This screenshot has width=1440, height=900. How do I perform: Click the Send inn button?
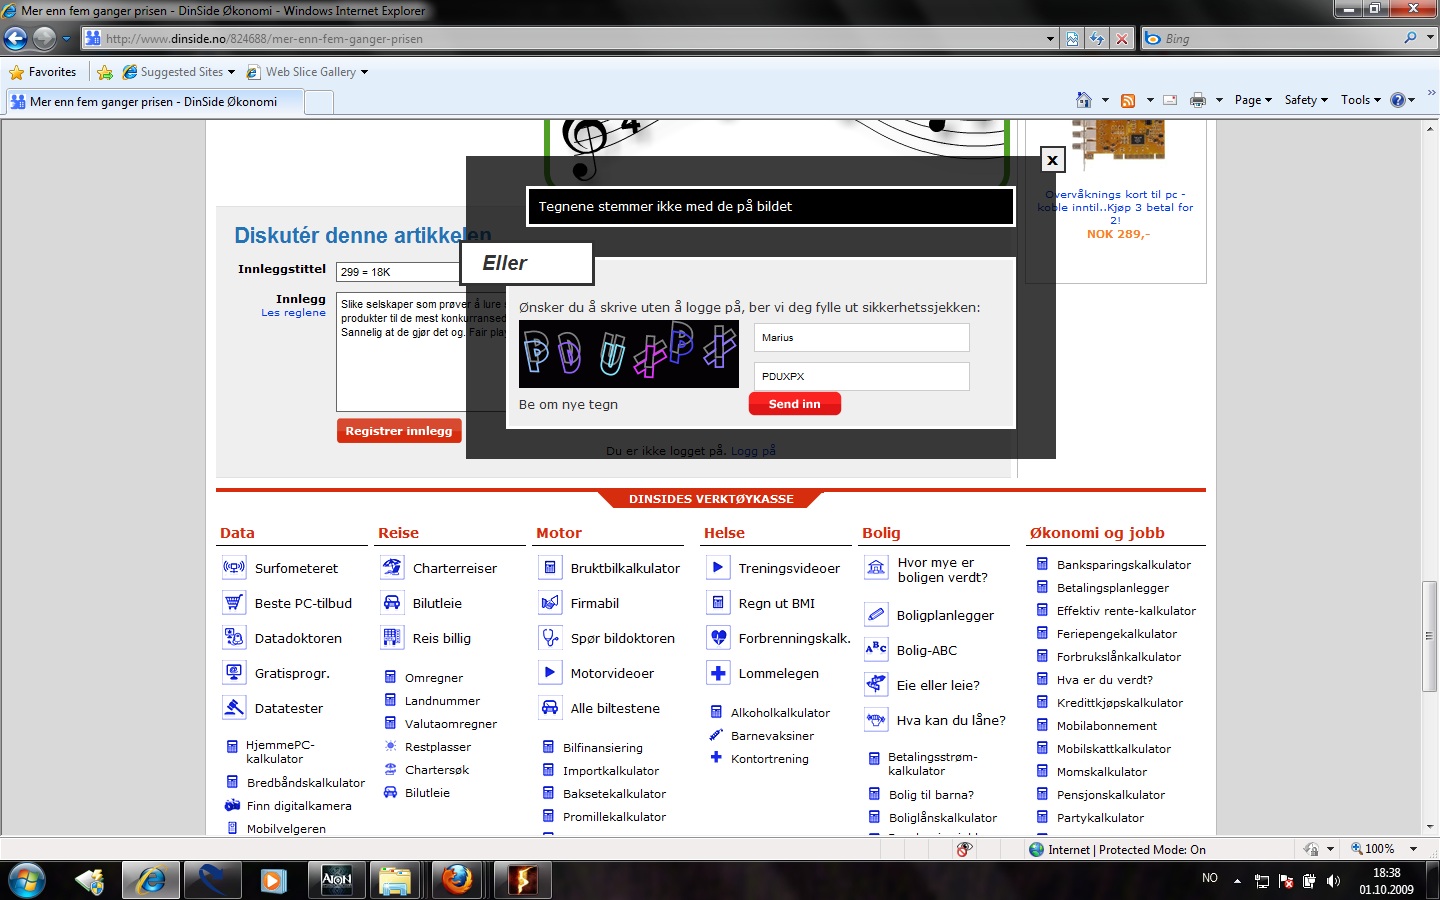(x=795, y=404)
